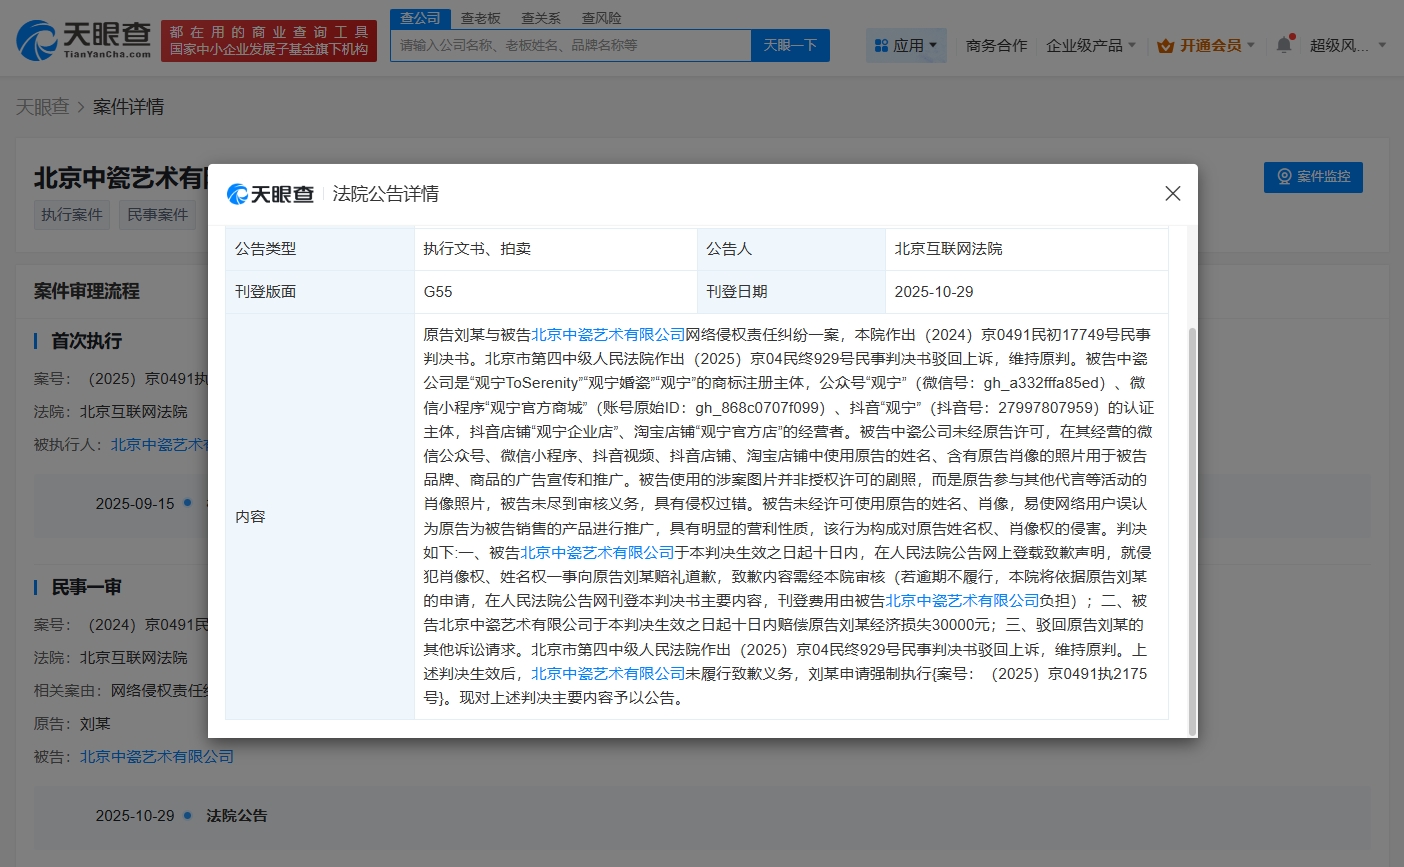The width and height of the screenshot is (1404, 867).
Task: Switch to the 查关系 search tab
Action: pyautogui.click(x=541, y=18)
